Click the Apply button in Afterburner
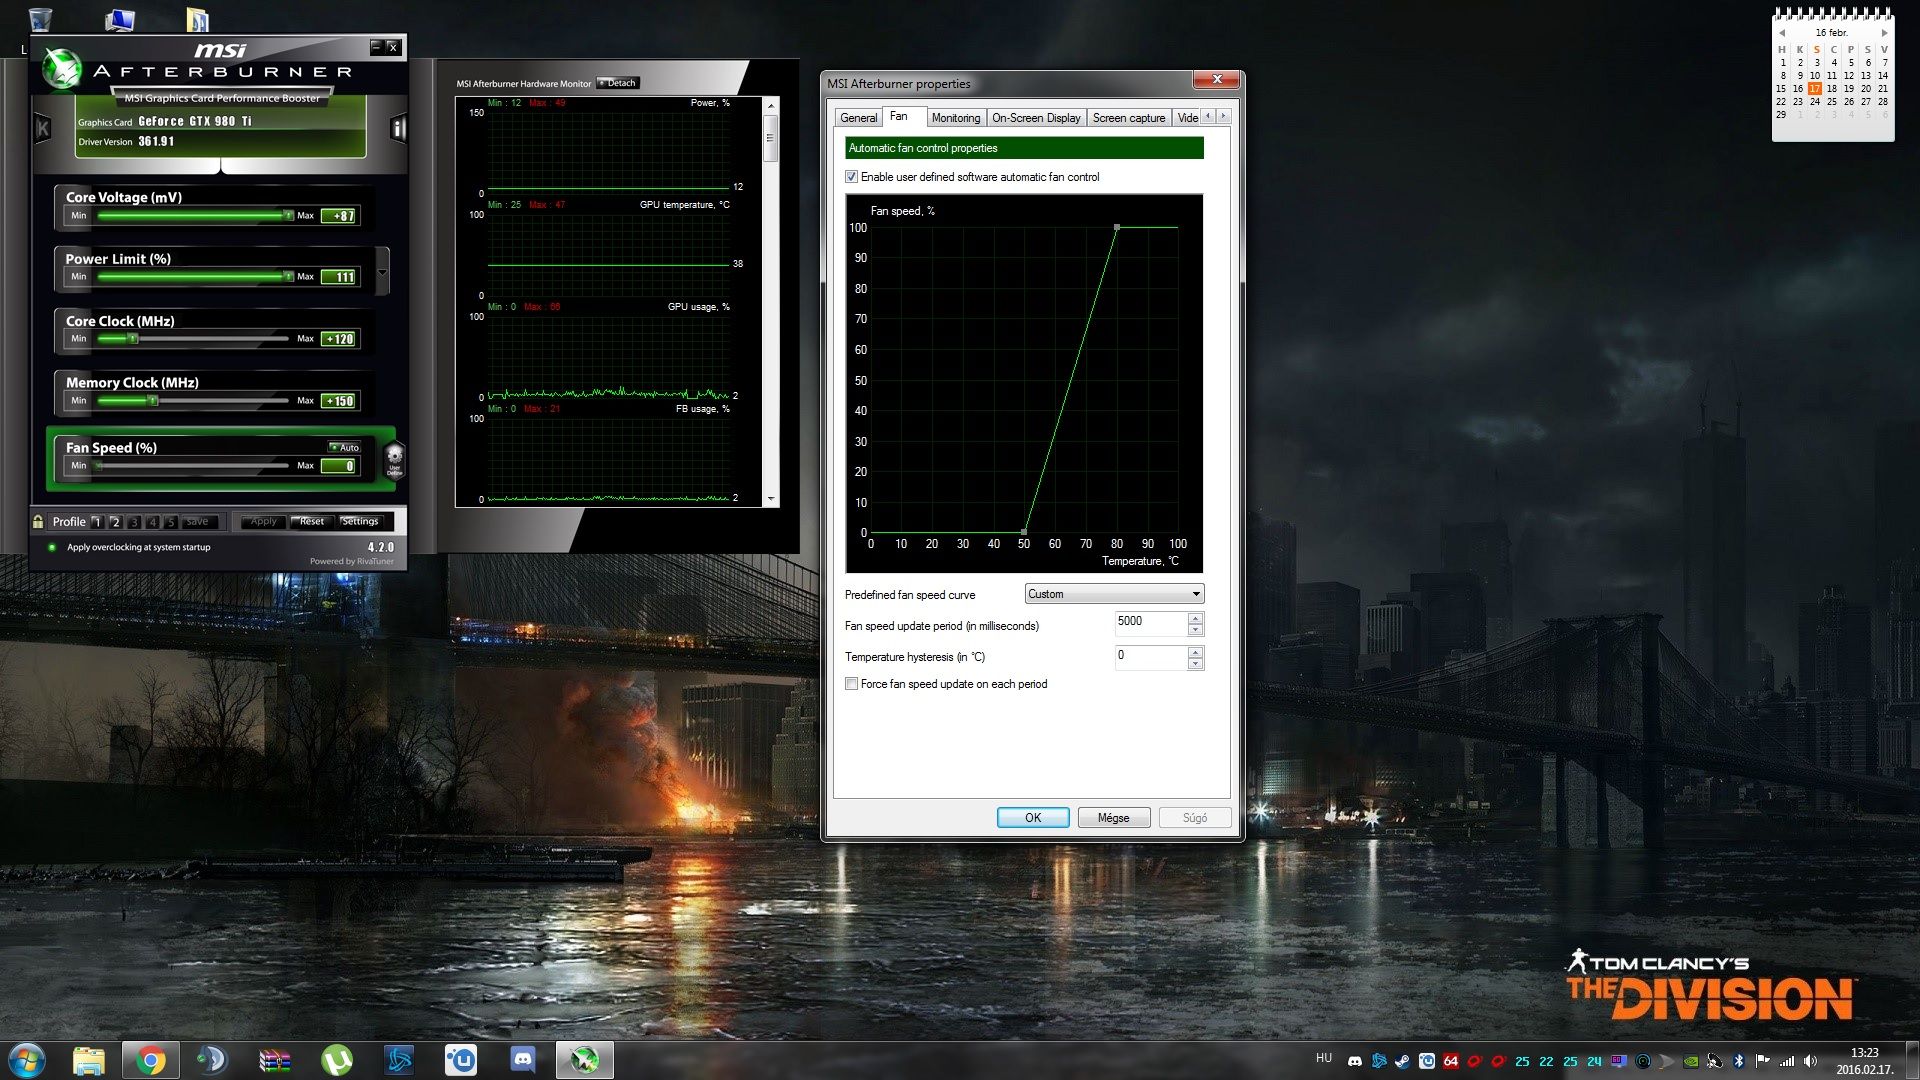Viewport: 1920px width, 1080px height. (263, 521)
